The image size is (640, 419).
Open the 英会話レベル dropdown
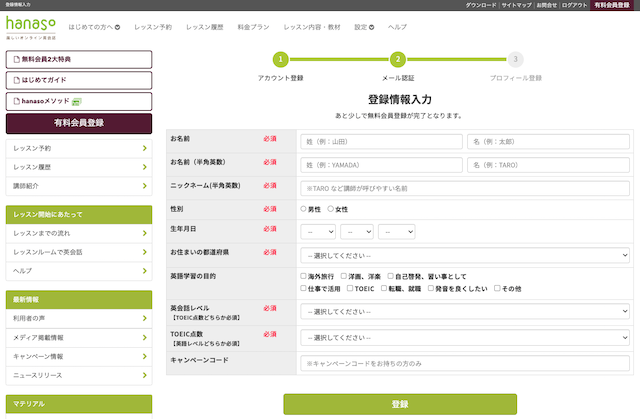465,312
